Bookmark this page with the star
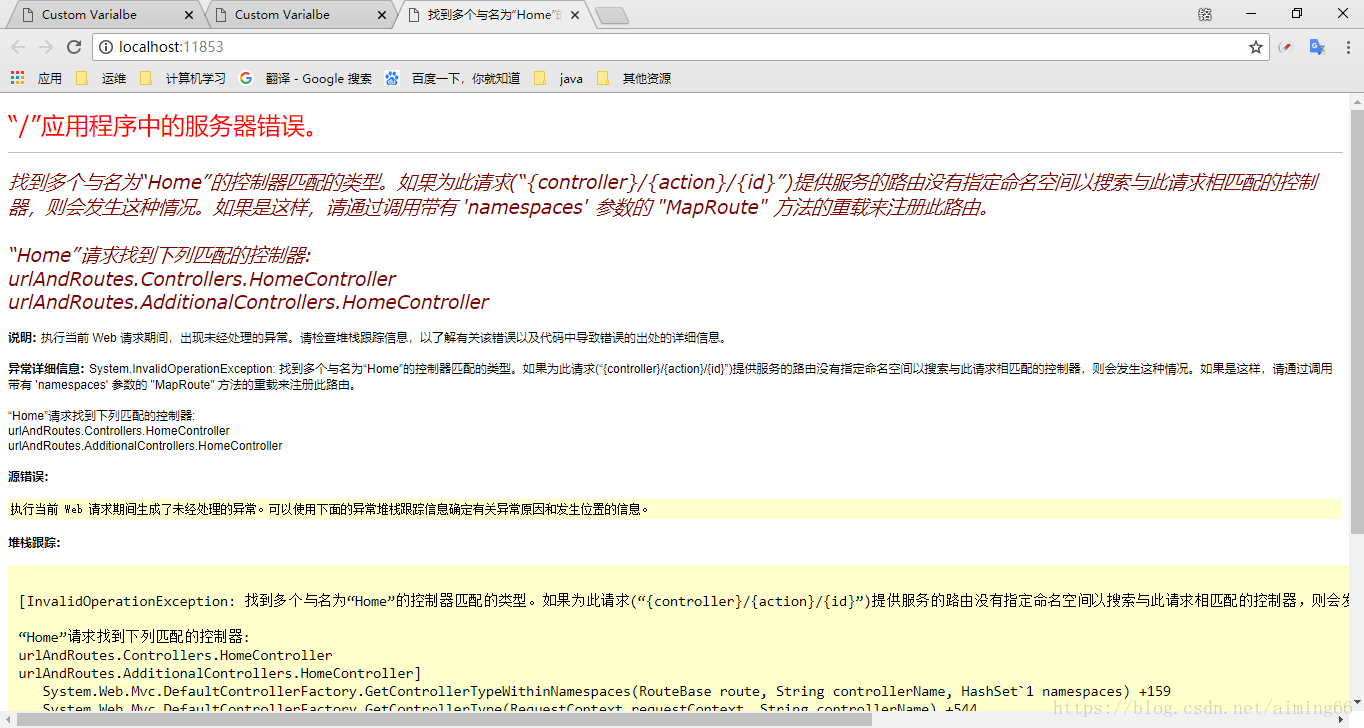The width and height of the screenshot is (1364, 728). pyautogui.click(x=1256, y=47)
